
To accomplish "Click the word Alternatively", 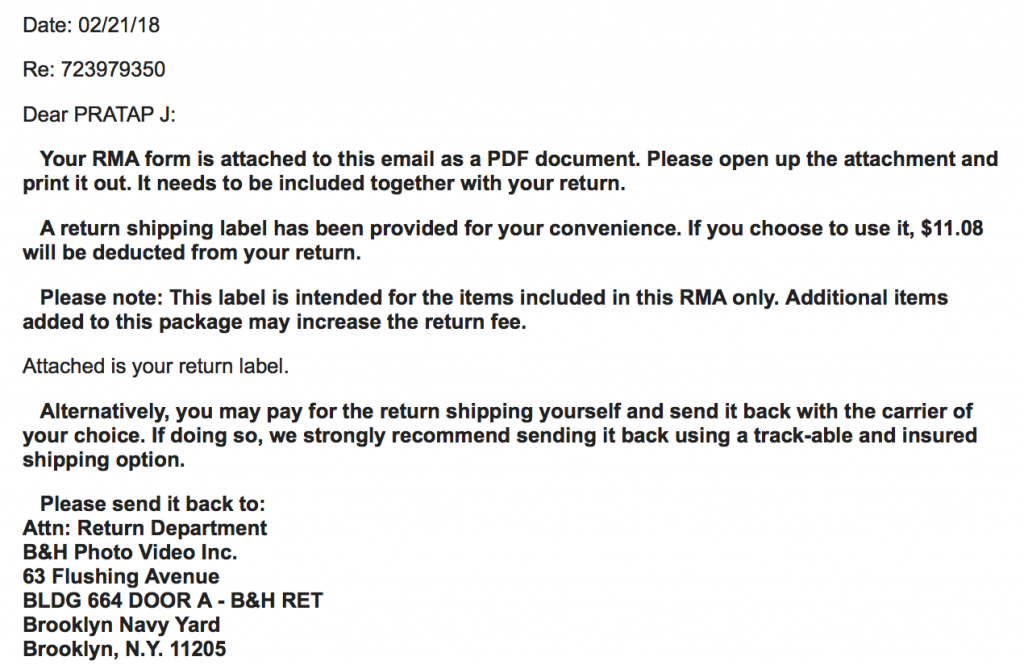I will pyautogui.click(x=104, y=412).
